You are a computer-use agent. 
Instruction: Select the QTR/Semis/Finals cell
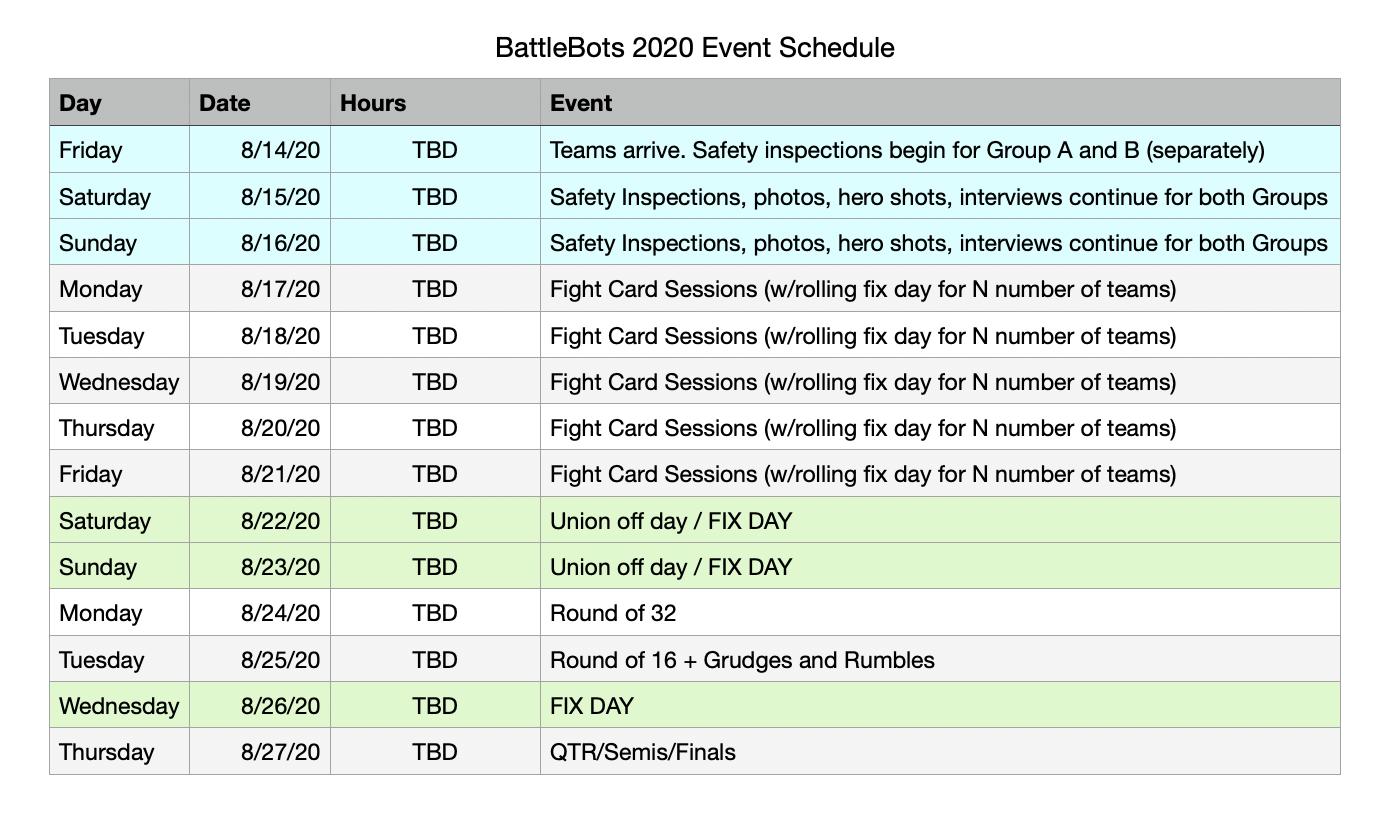coord(940,751)
